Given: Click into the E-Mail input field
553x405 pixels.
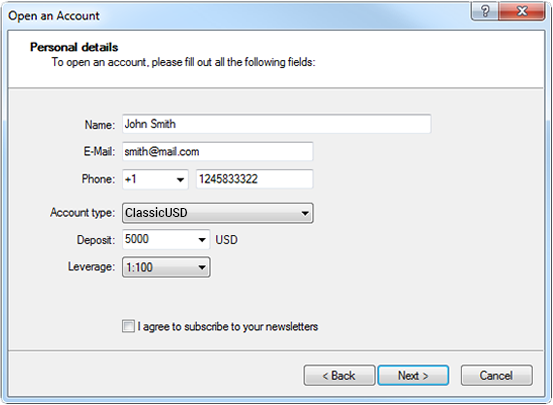Looking at the screenshot, I should click(218, 152).
